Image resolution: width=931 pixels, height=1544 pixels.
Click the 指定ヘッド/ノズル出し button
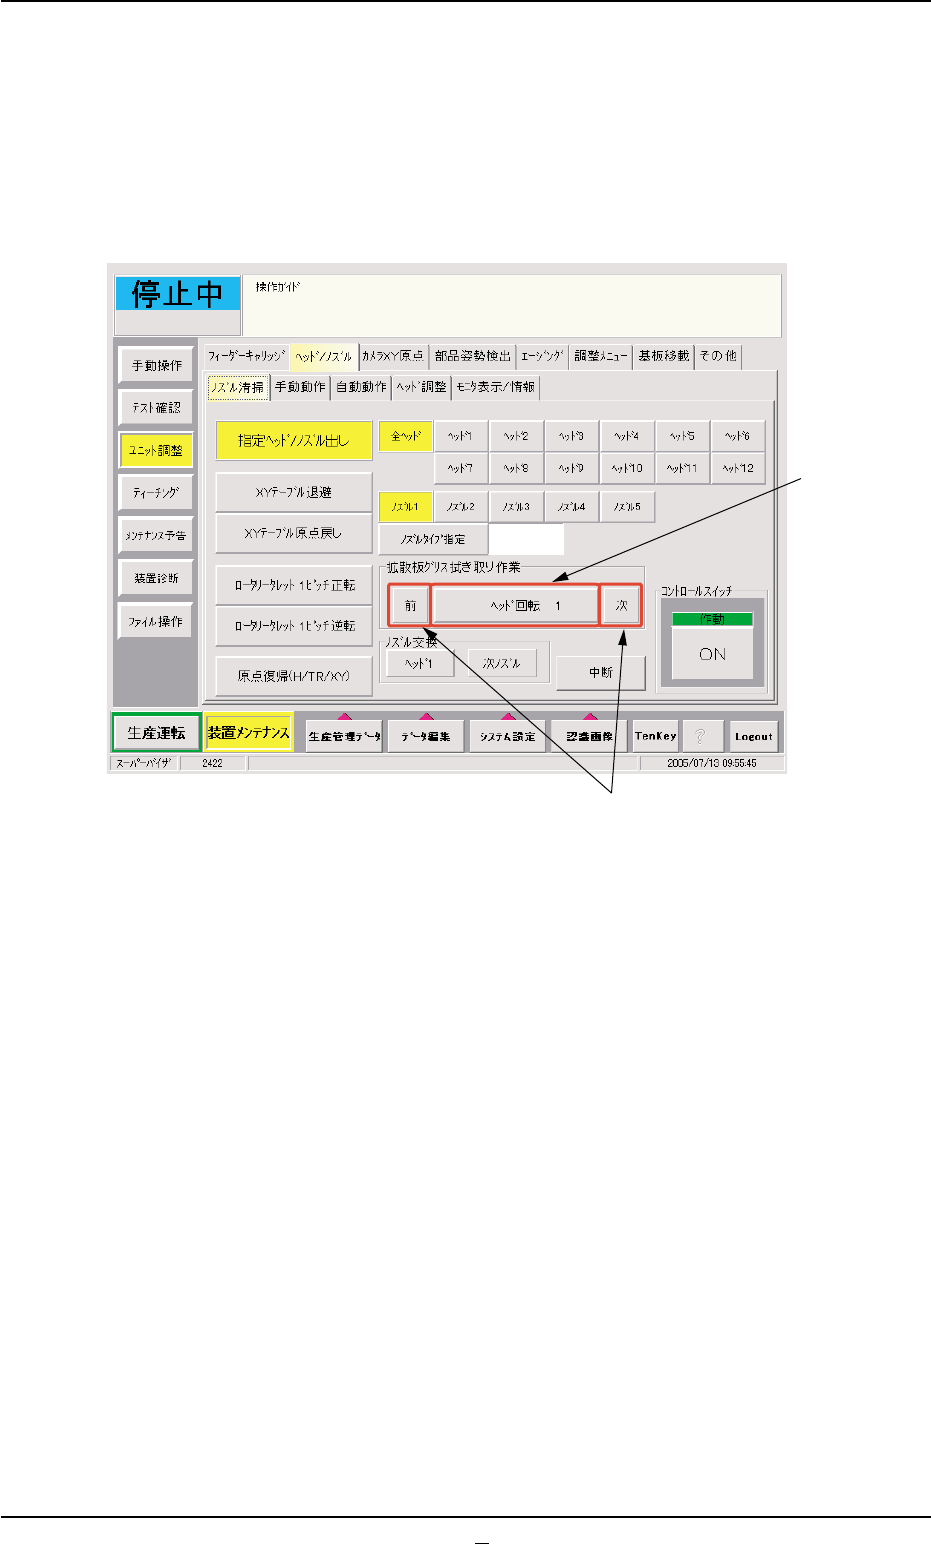pos(294,440)
